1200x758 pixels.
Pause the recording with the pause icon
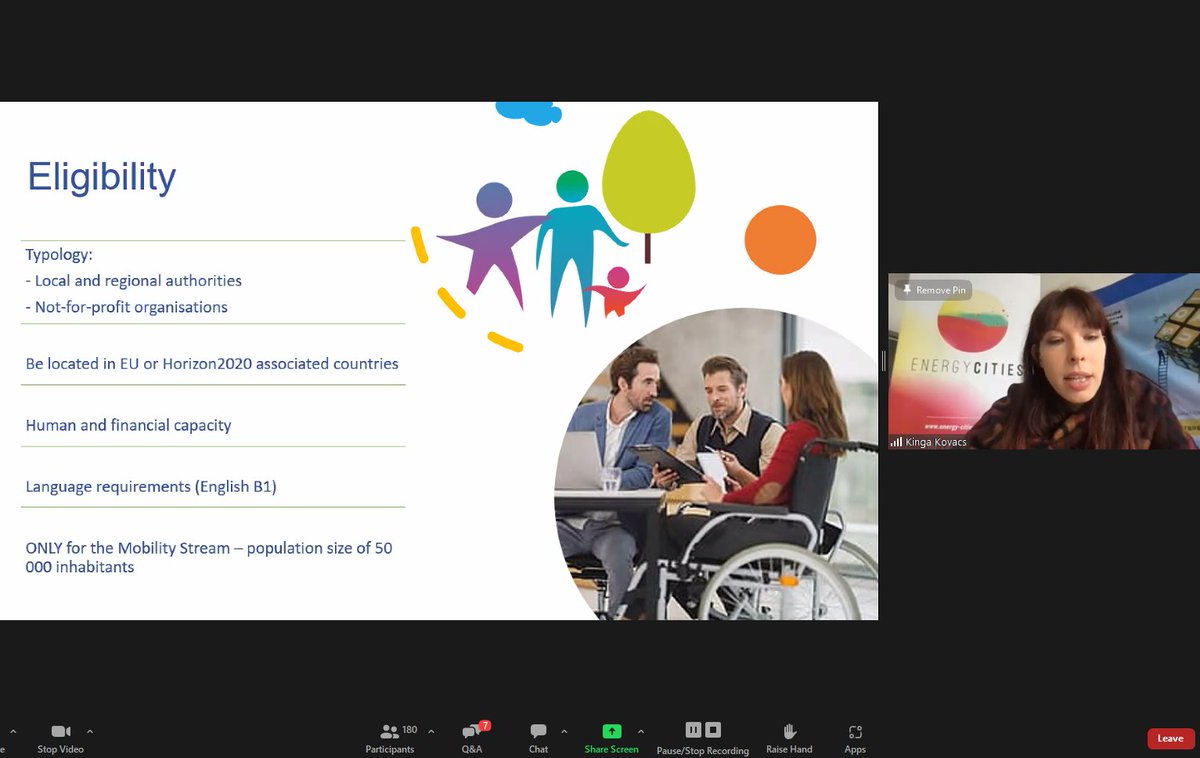[x=693, y=730]
